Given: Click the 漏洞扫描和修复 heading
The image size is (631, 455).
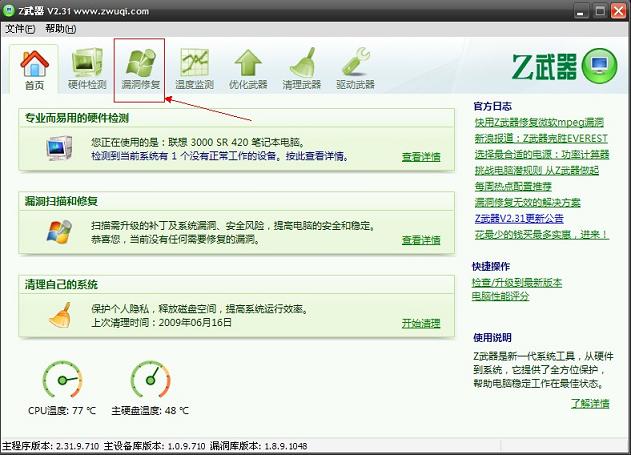Looking at the screenshot, I should click(x=61, y=201).
